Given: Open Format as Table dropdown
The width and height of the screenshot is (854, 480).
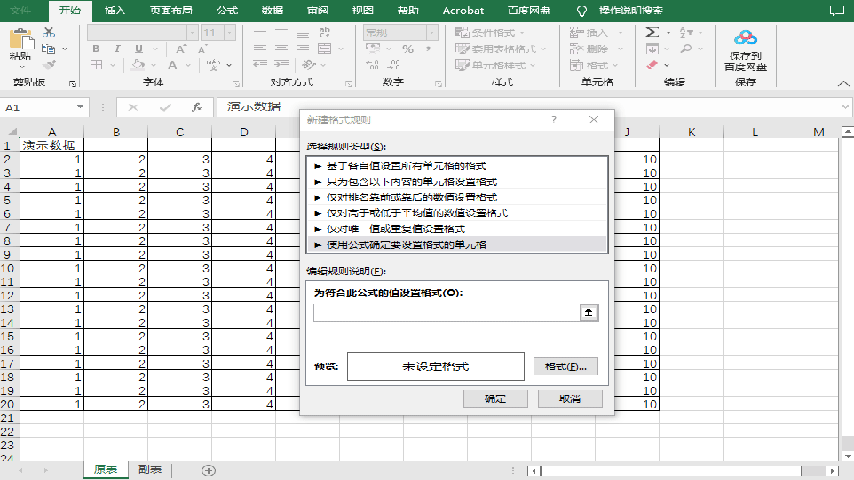Looking at the screenshot, I should pos(501,48).
